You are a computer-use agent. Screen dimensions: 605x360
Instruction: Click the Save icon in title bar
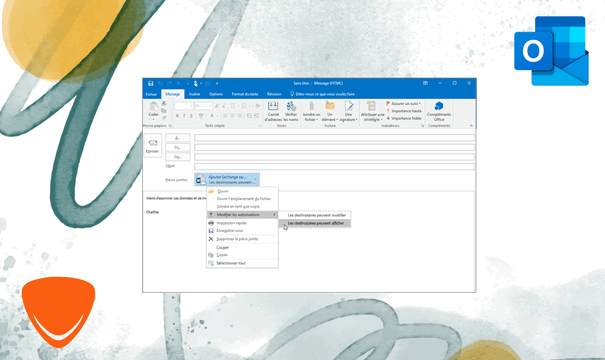click(x=150, y=83)
